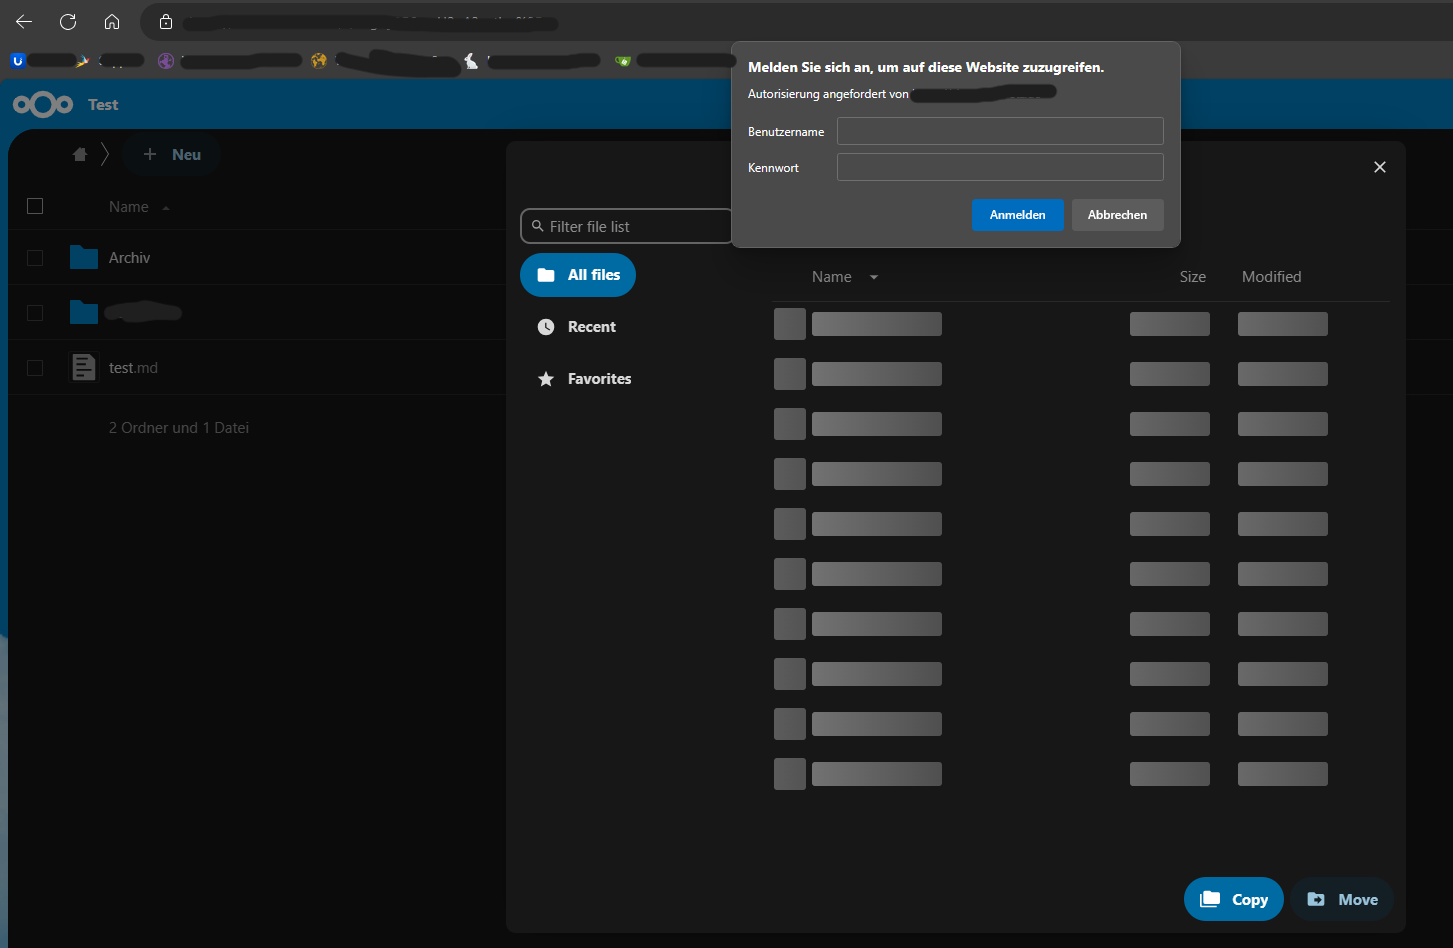Click the Benutzername input field

(x=1000, y=131)
